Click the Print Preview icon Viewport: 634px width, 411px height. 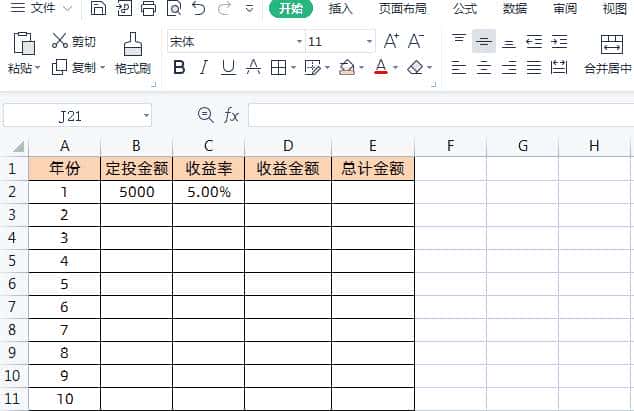(174, 8)
